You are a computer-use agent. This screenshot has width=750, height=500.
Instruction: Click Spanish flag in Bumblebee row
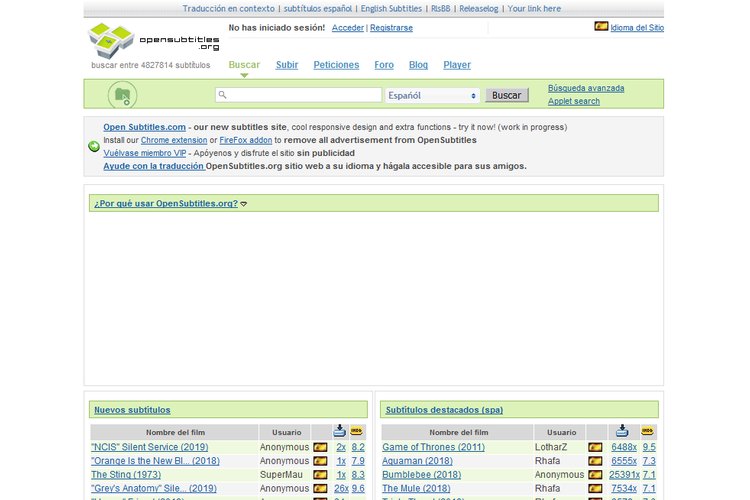click(595, 475)
